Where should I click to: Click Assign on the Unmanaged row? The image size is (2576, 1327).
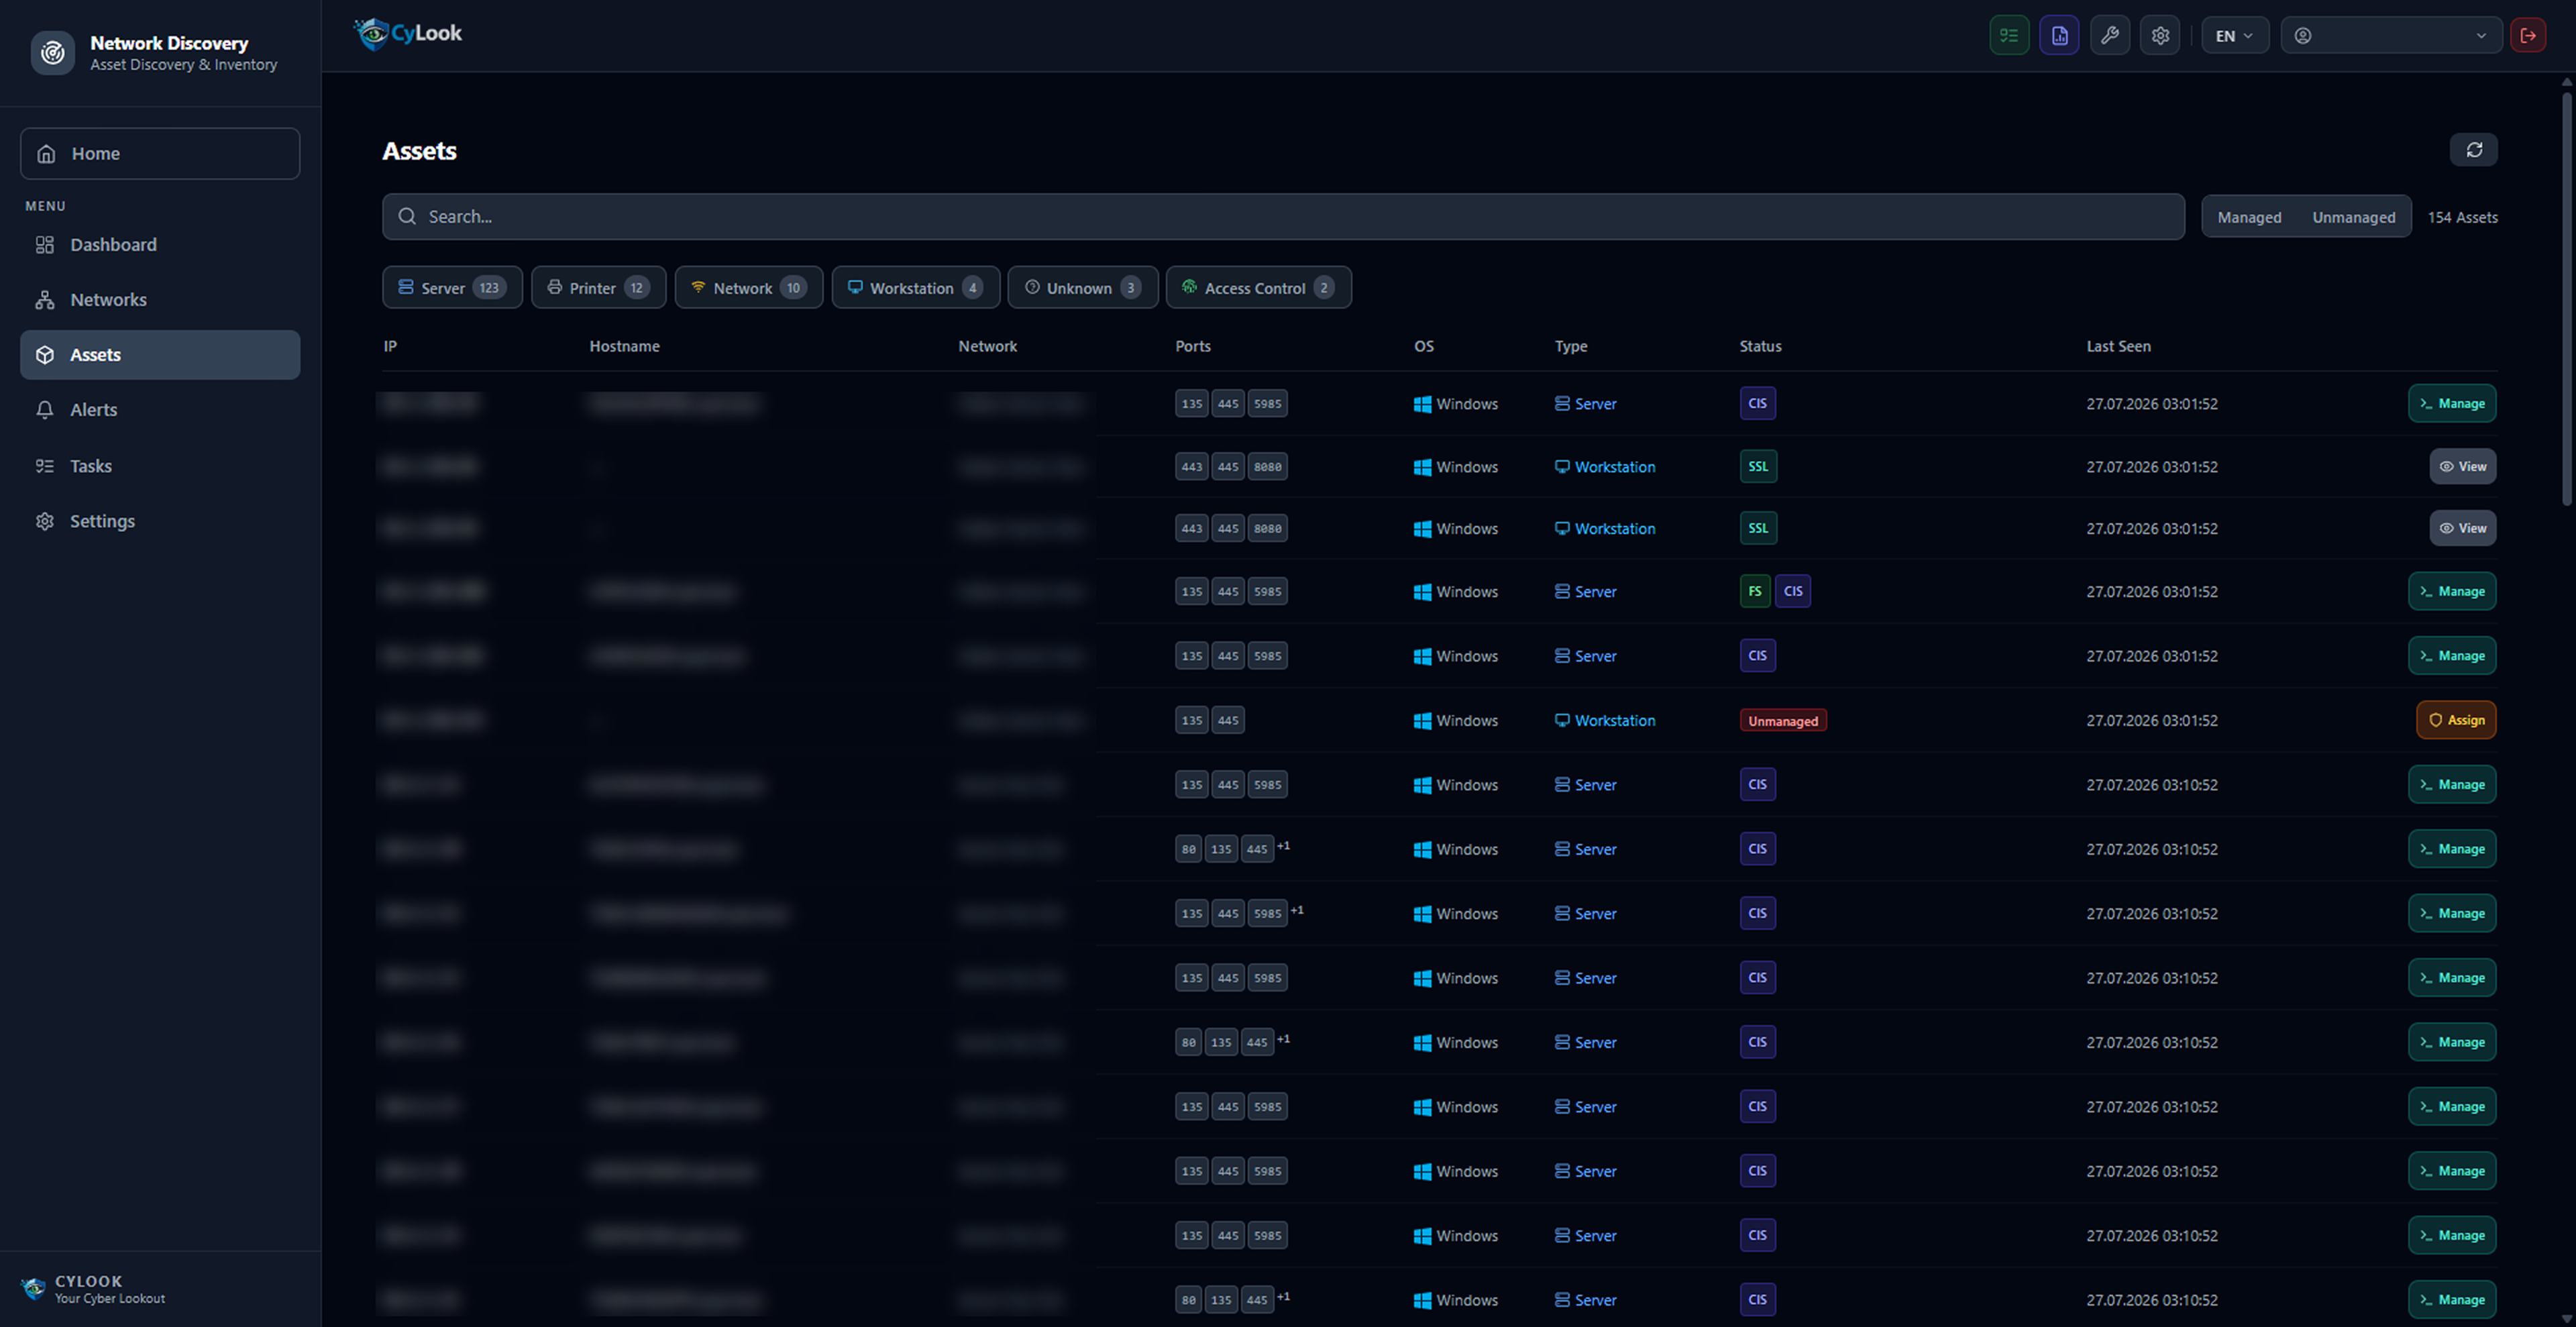[2456, 720]
